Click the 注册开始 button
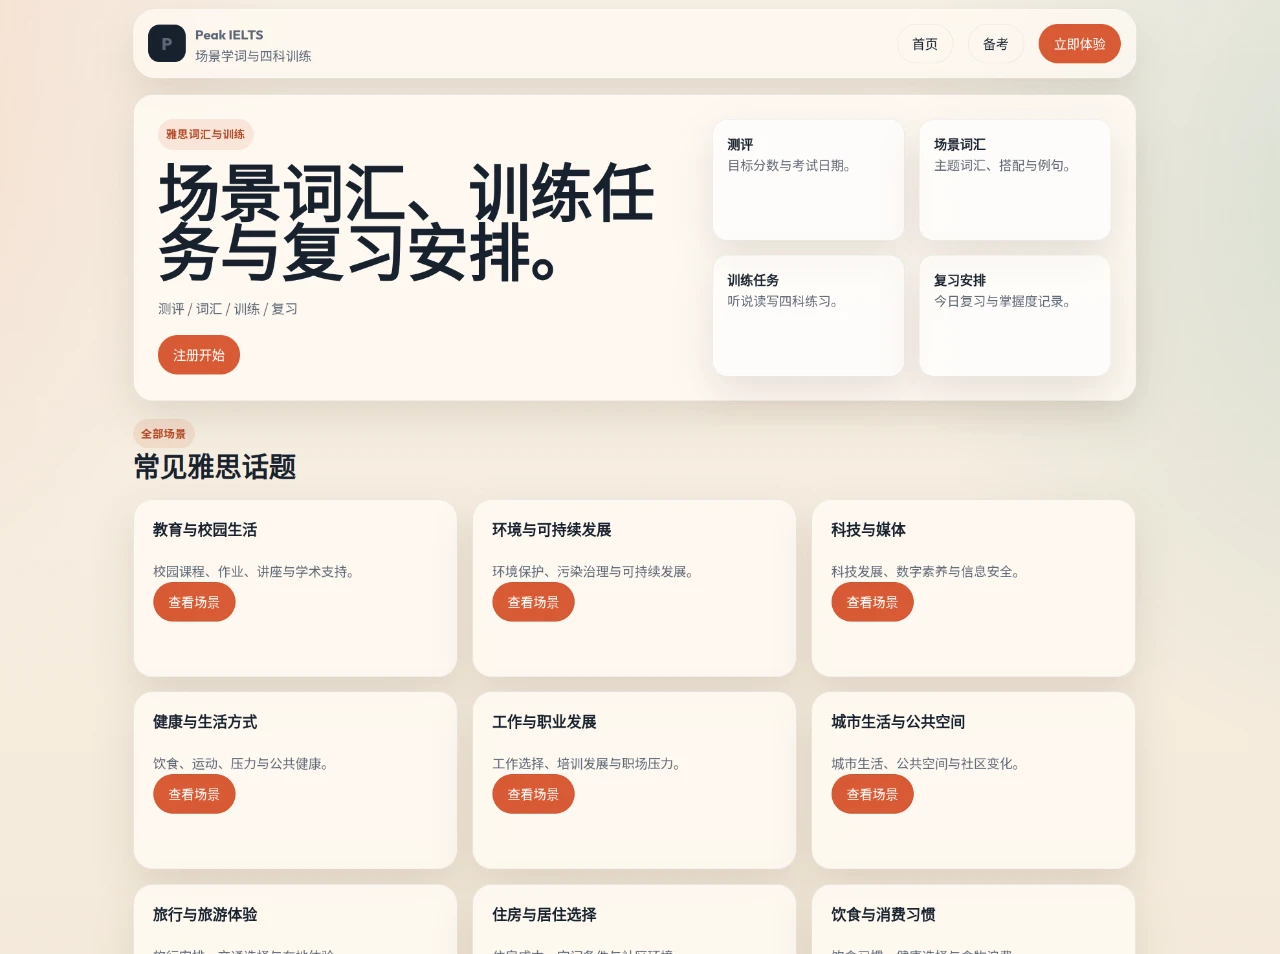The height and width of the screenshot is (954, 1280). click(x=199, y=355)
